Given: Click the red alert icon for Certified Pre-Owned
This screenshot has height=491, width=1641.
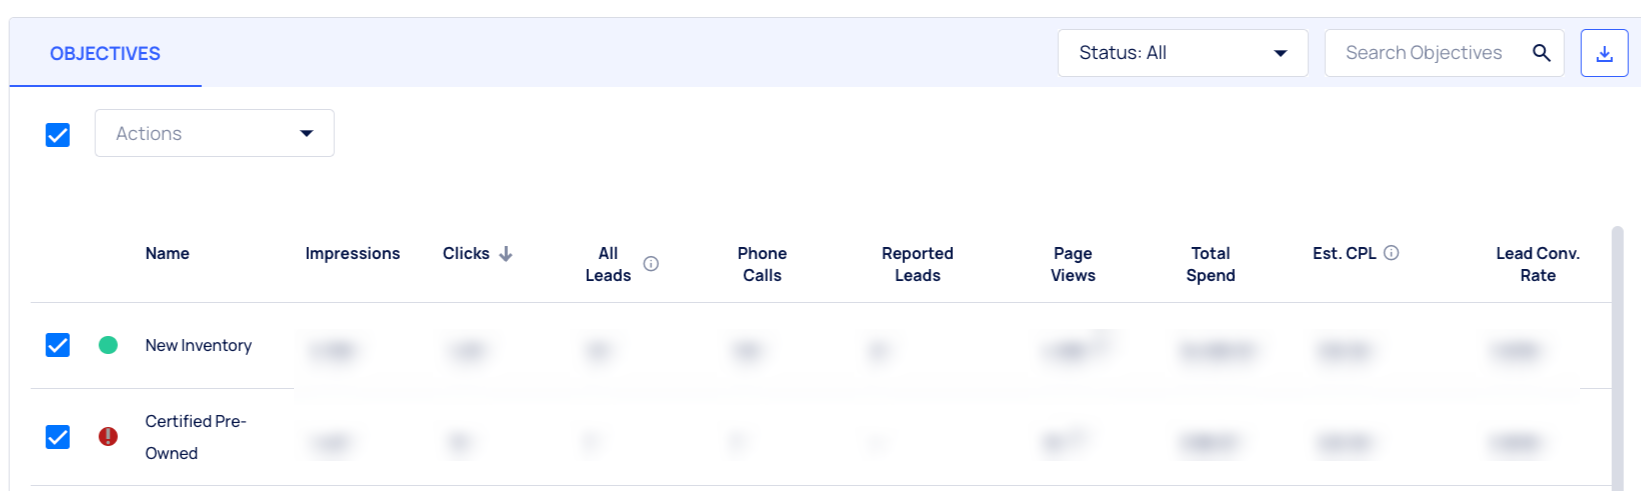Looking at the screenshot, I should (108, 437).
